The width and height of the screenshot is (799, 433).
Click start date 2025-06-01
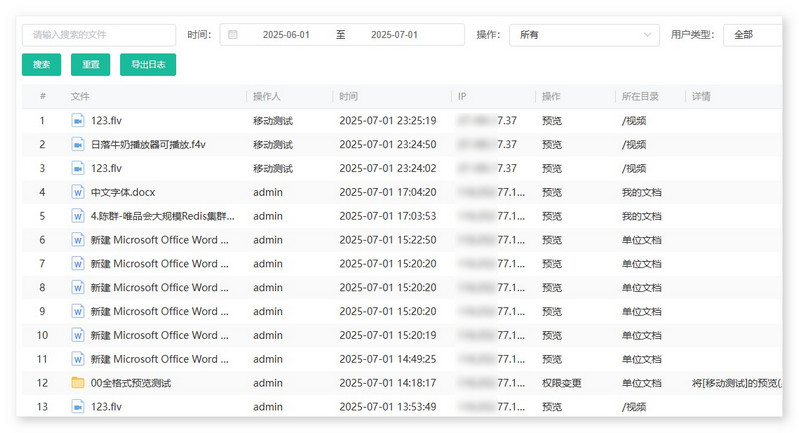pos(286,35)
